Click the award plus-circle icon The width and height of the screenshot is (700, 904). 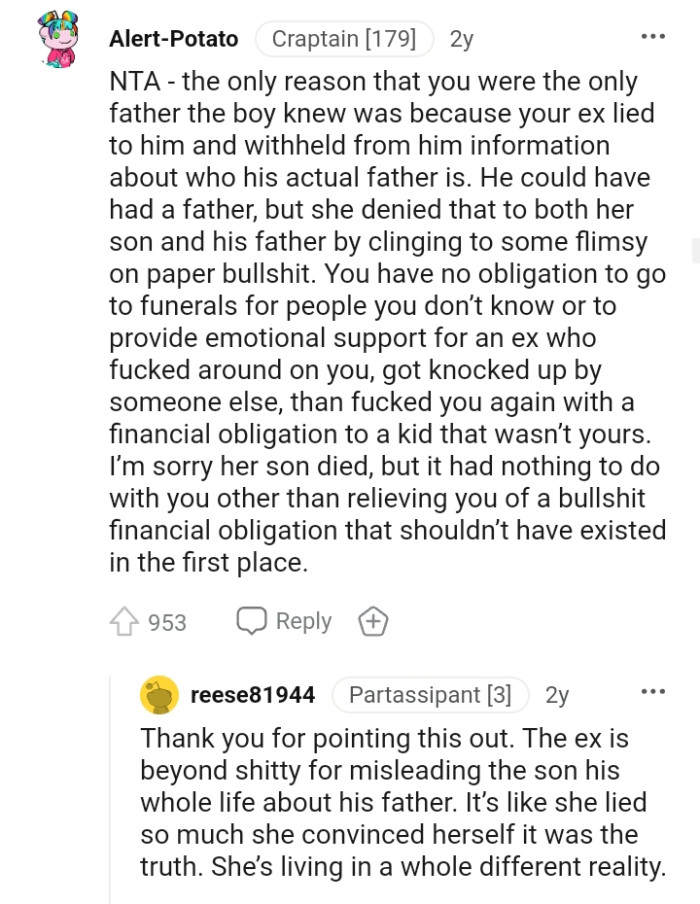(374, 621)
